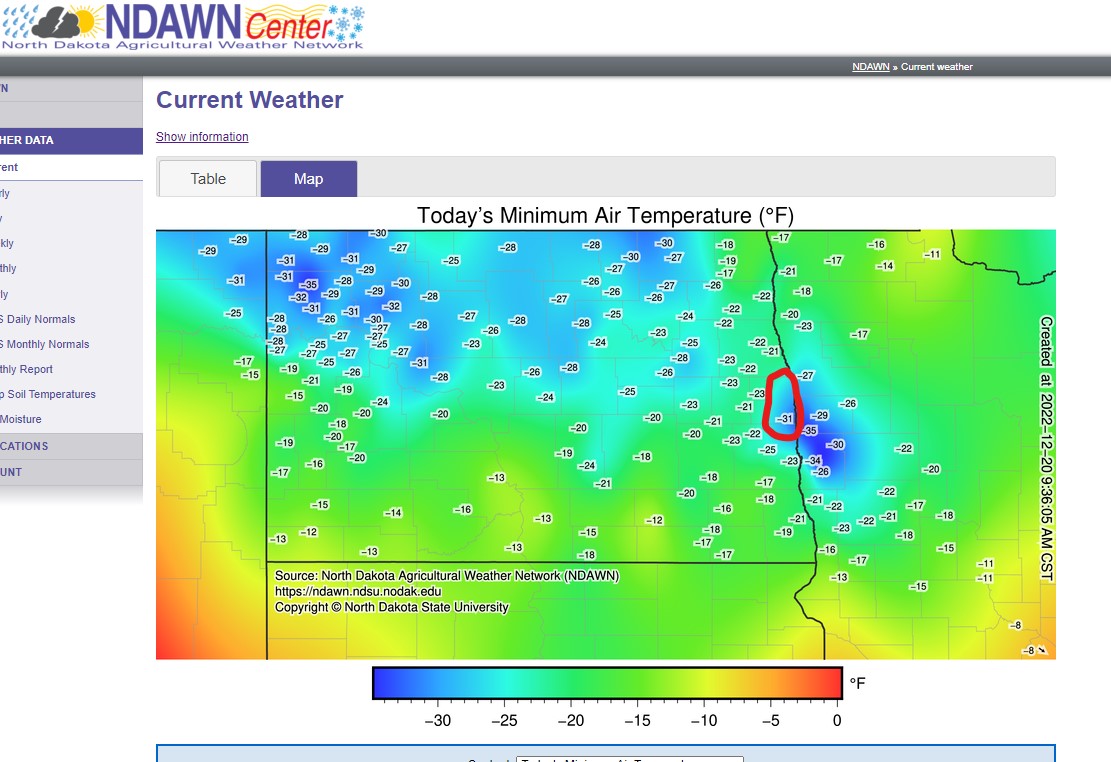Screen dimensions: 1111x762
Task: Click the -34 station reading on the map
Action: pyautogui.click(x=814, y=461)
